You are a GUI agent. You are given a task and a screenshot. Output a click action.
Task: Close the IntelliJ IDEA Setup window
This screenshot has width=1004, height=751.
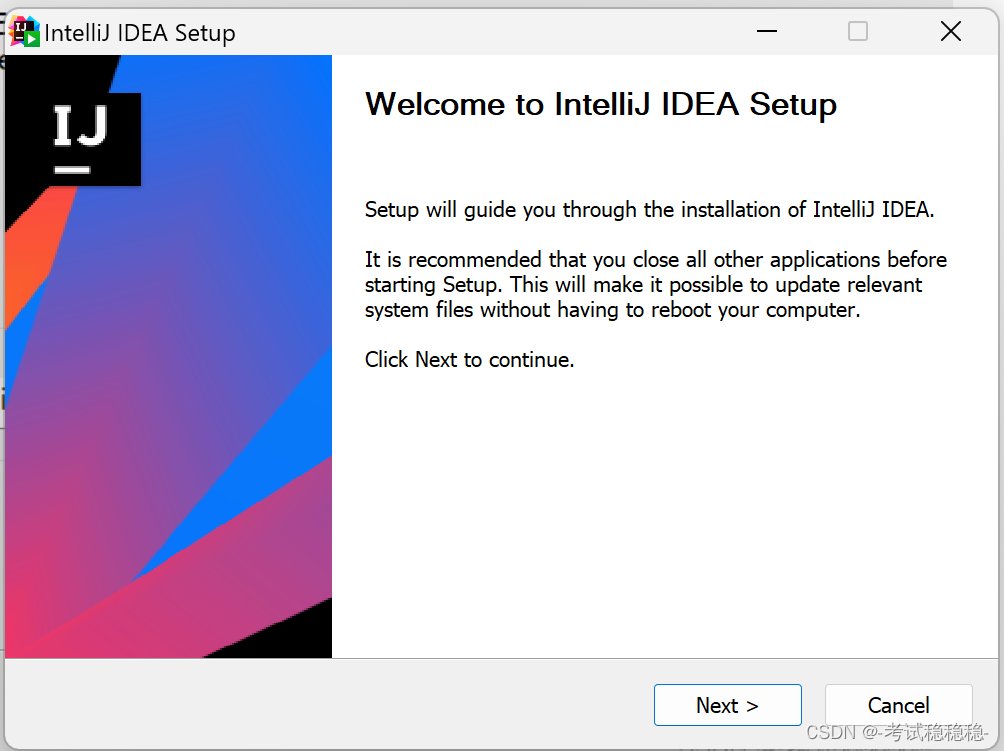tap(950, 31)
